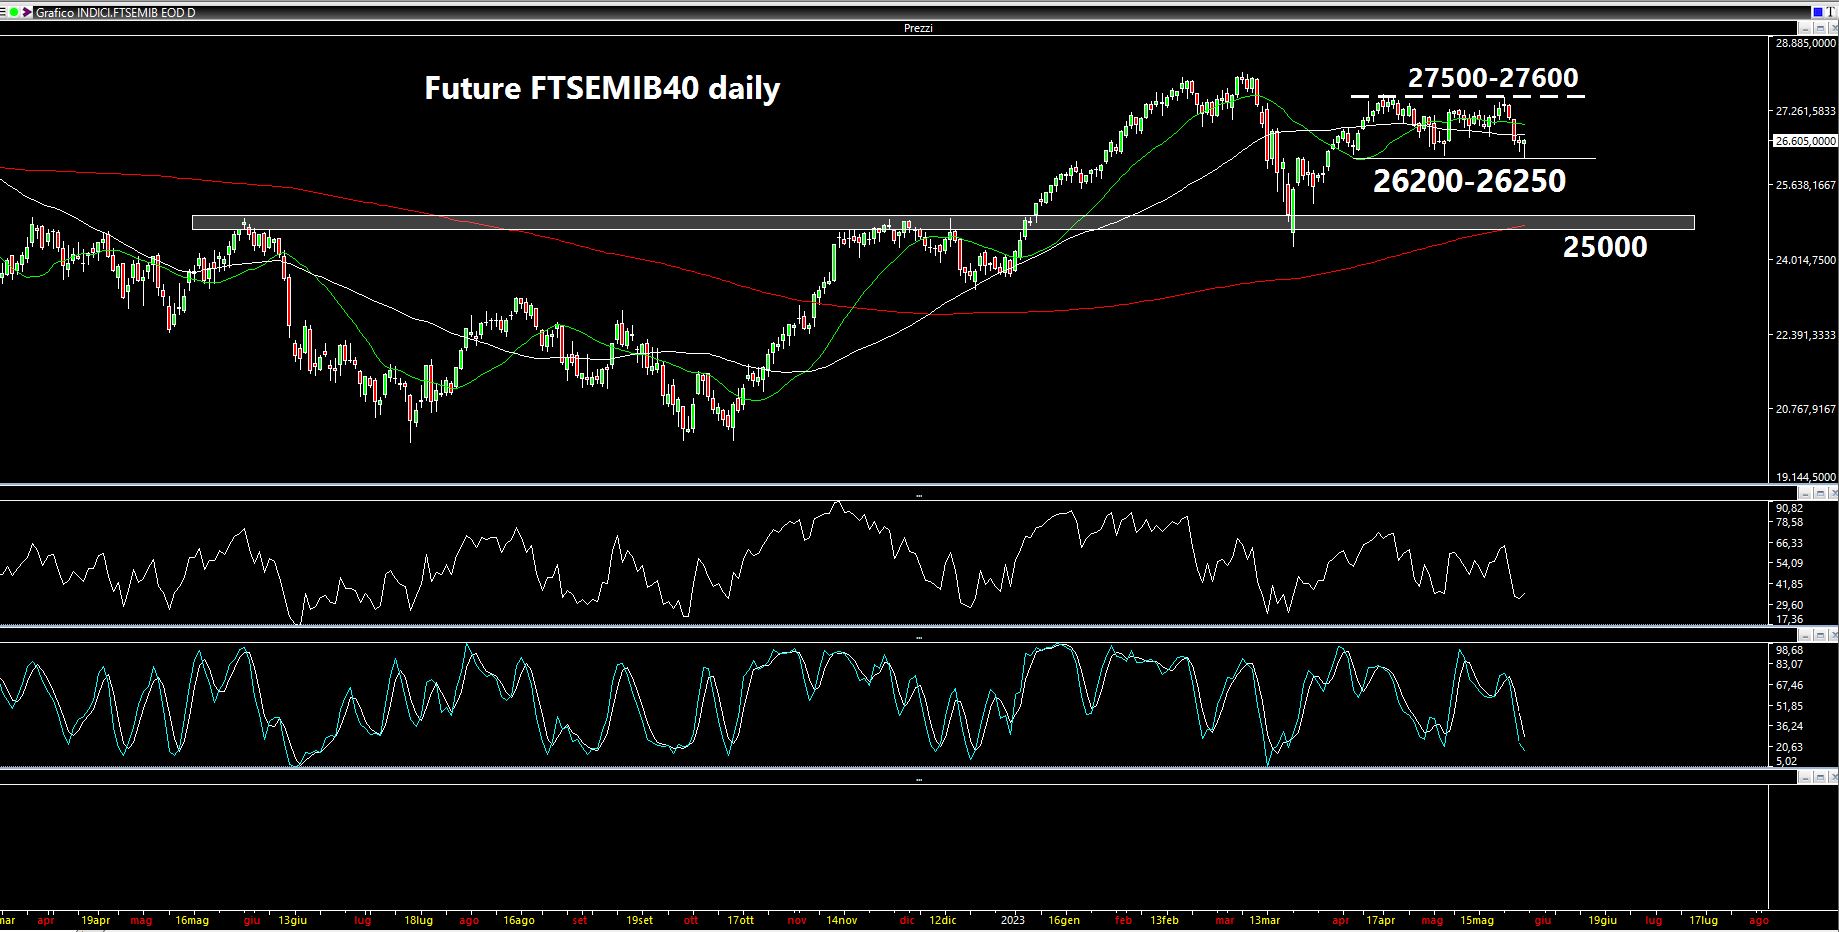Click the 17ott date axis label

741,920
